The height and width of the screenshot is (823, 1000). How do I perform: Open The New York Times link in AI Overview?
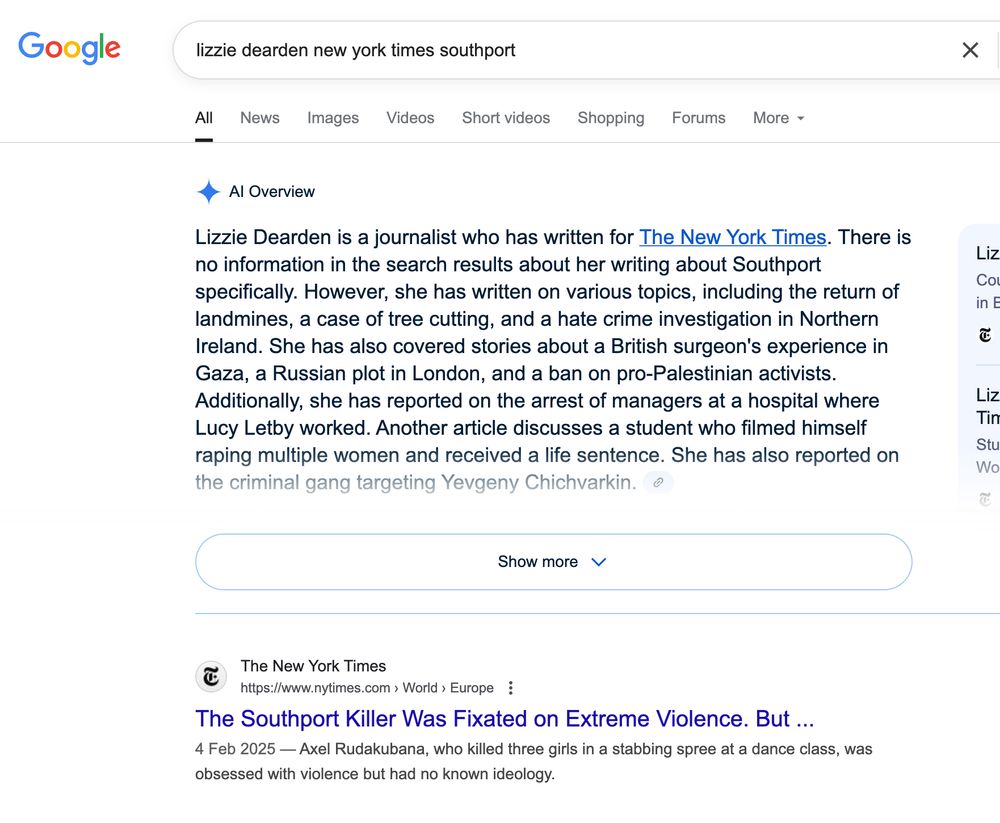[733, 237]
